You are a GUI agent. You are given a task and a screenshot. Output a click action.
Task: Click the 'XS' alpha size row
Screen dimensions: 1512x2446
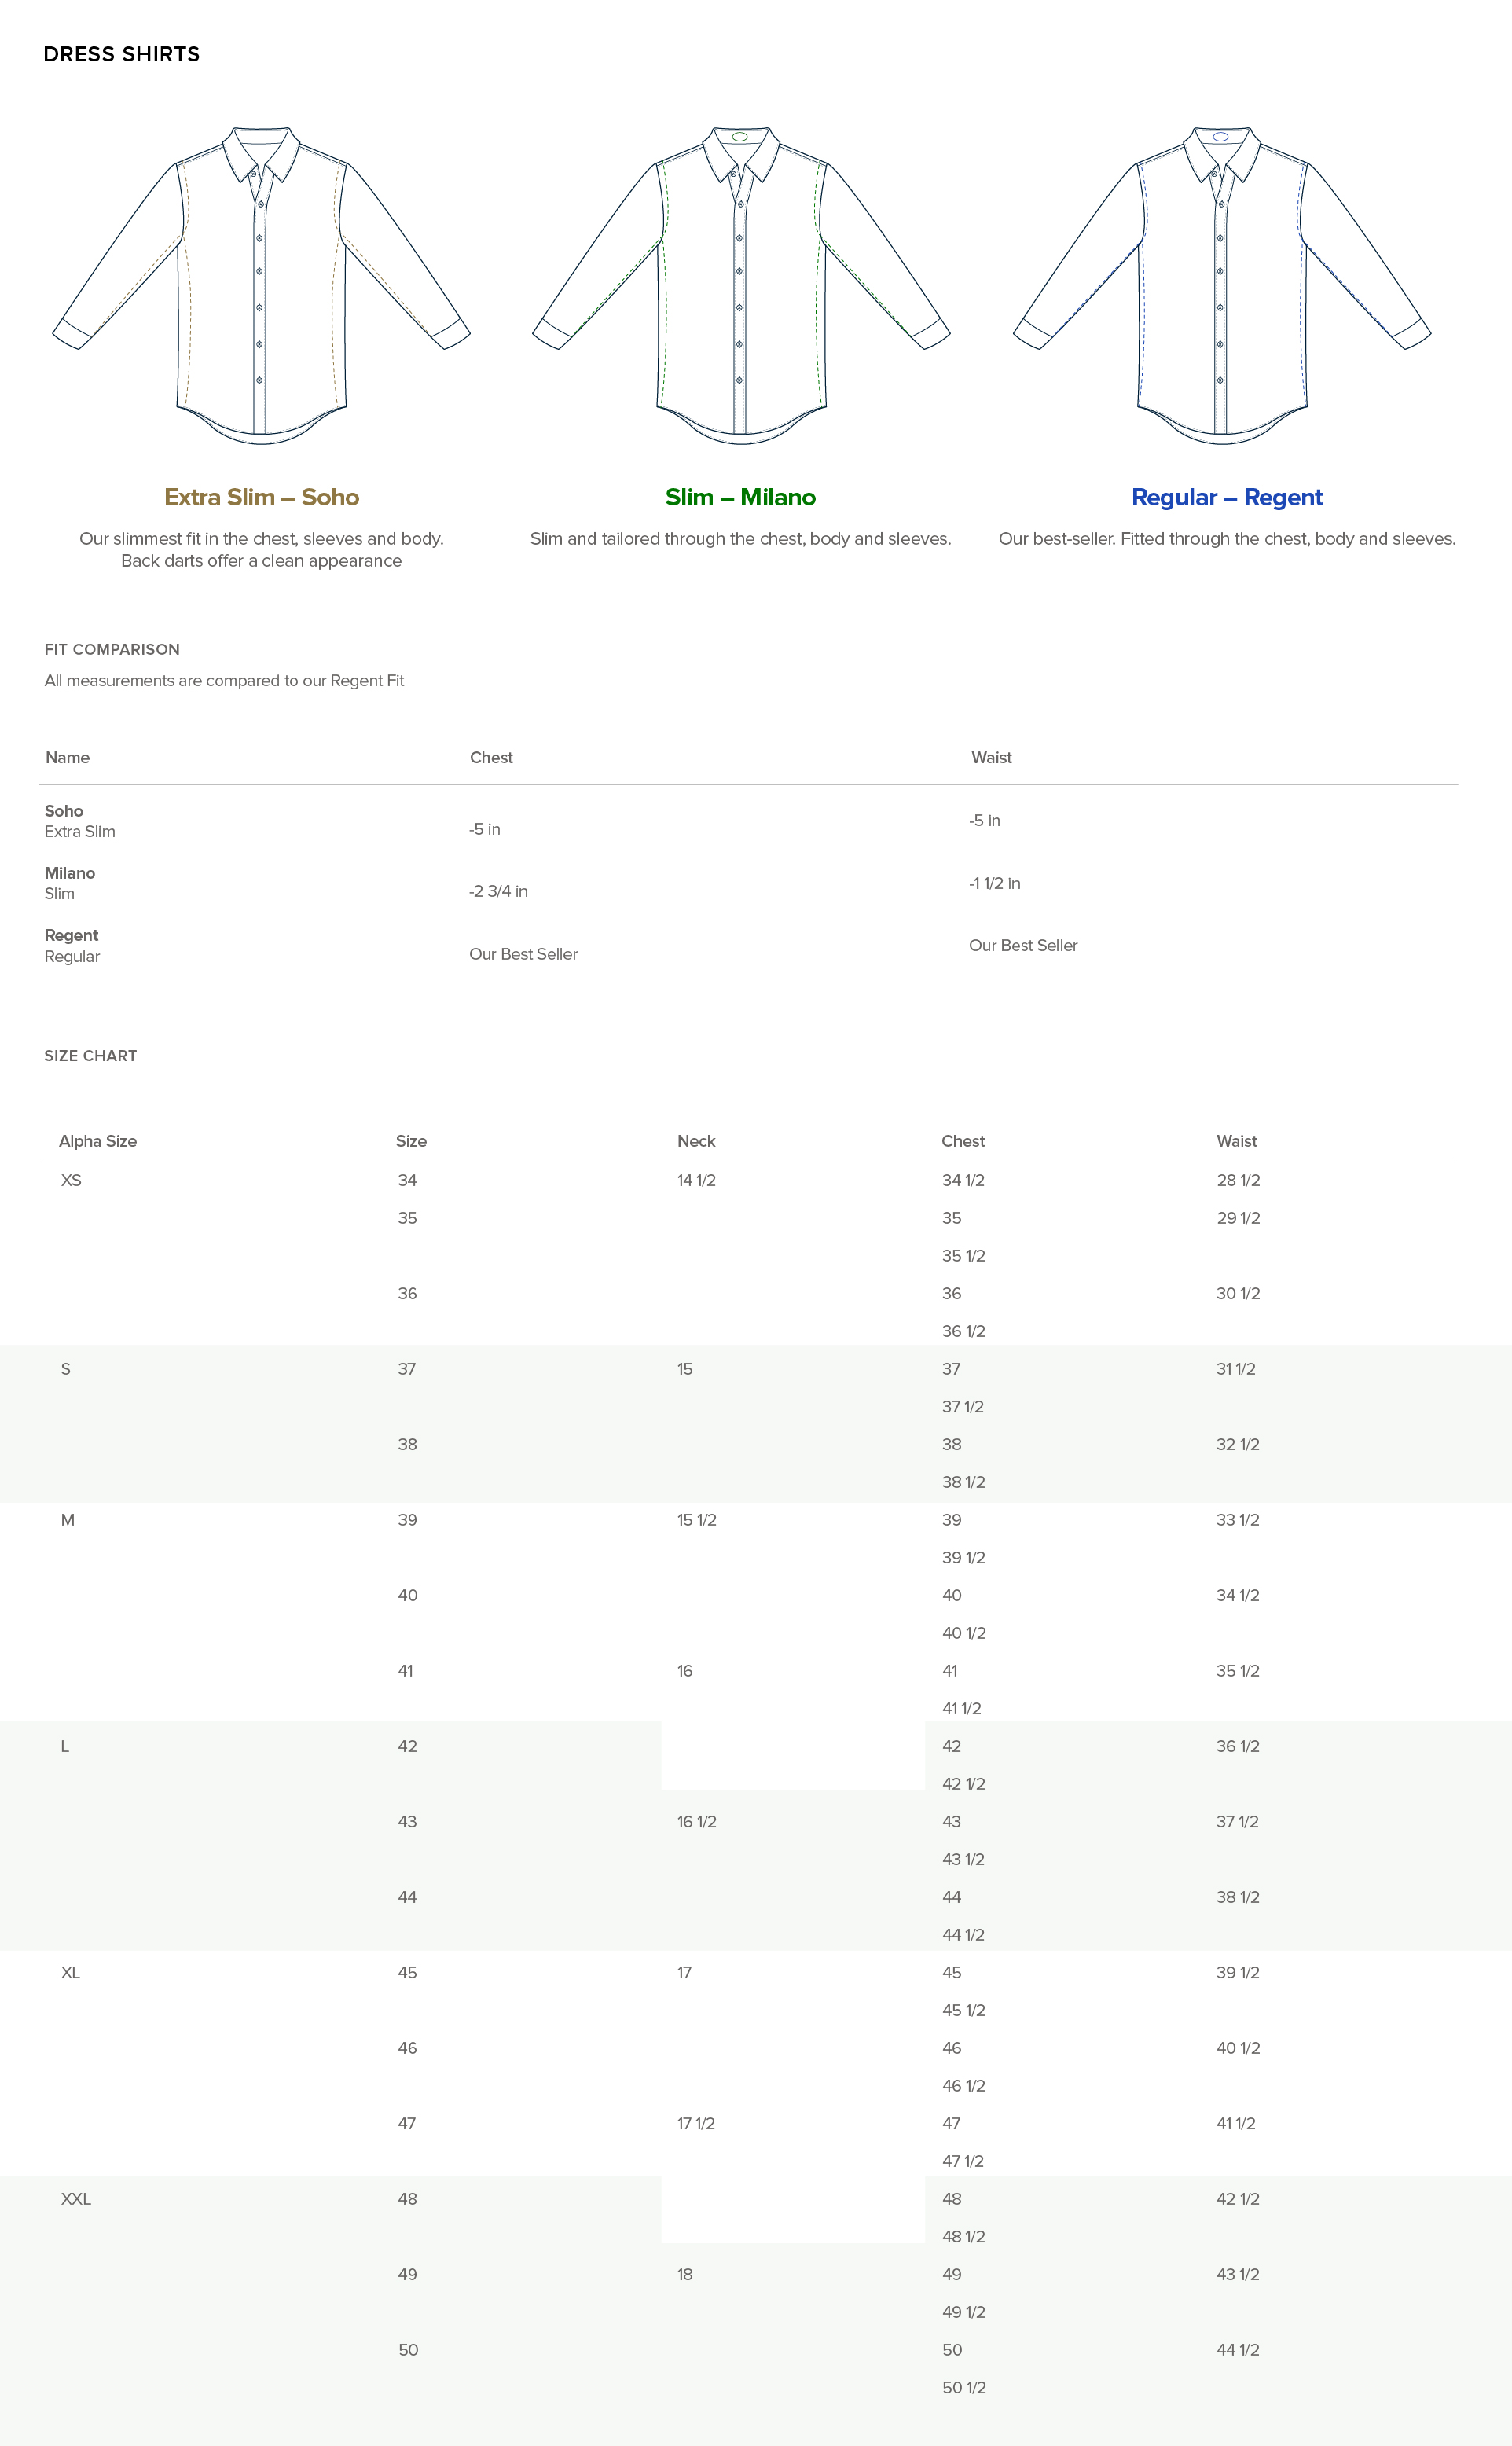click(71, 1180)
